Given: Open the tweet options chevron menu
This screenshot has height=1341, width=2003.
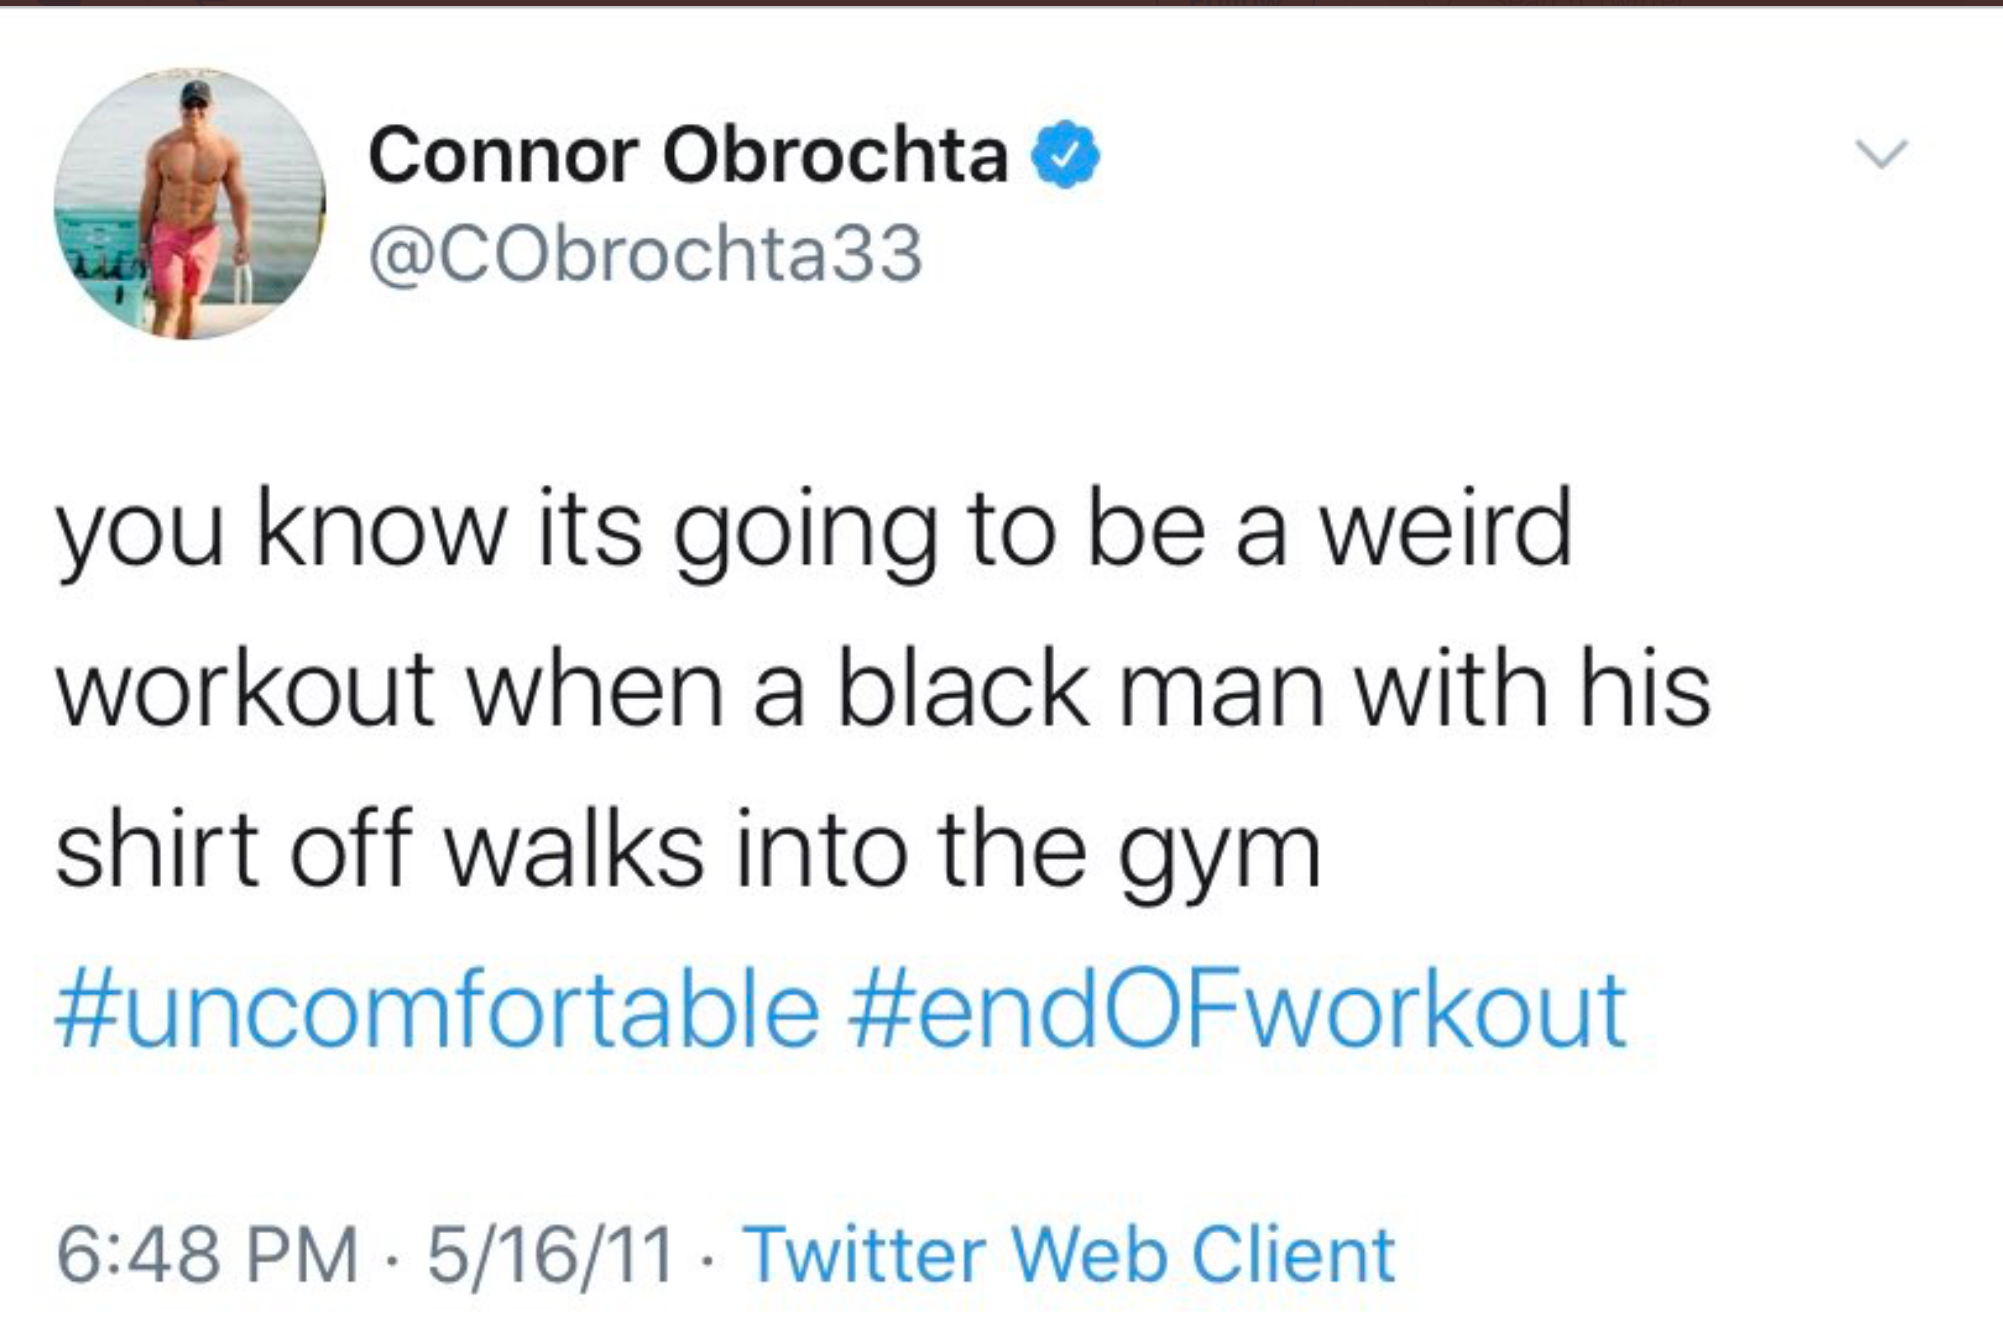Looking at the screenshot, I should pyautogui.click(x=1882, y=153).
